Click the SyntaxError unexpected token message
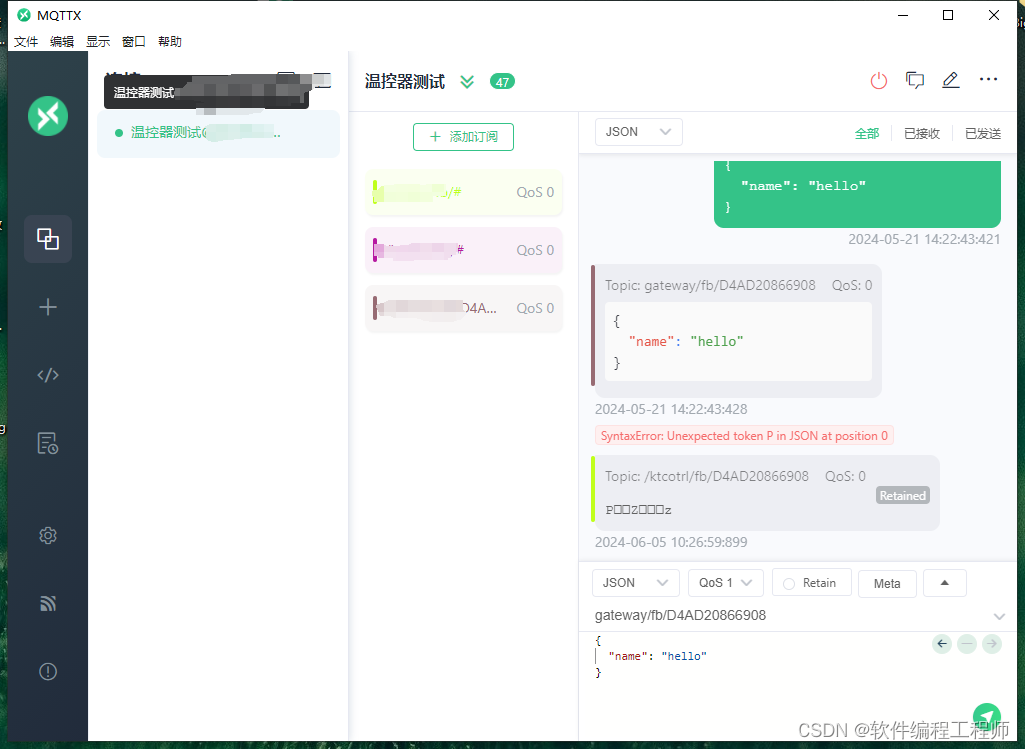The height and width of the screenshot is (749, 1025). (x=744, y=436)
